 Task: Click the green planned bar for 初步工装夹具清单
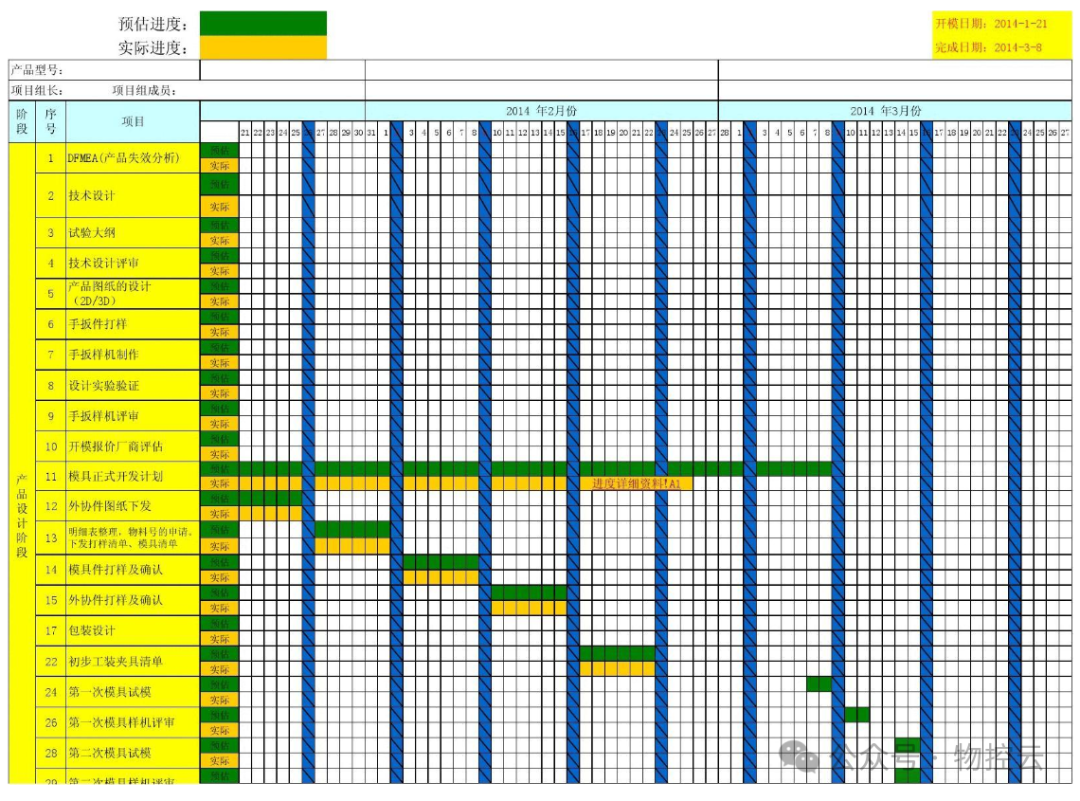pyautogui.click(x=617, y=654)
